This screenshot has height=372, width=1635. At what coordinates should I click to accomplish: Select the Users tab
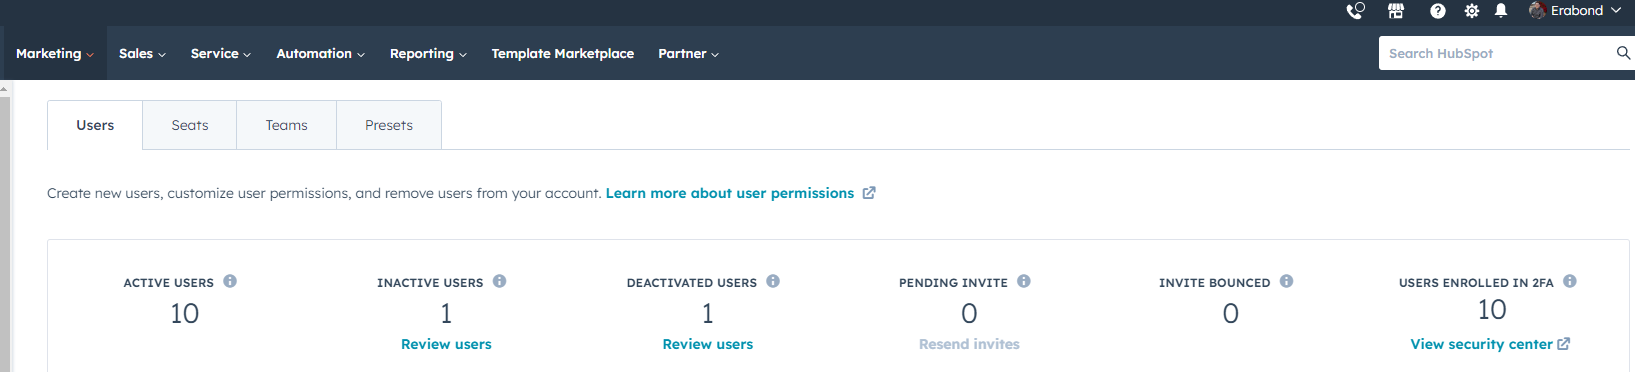tap(95, 125)
